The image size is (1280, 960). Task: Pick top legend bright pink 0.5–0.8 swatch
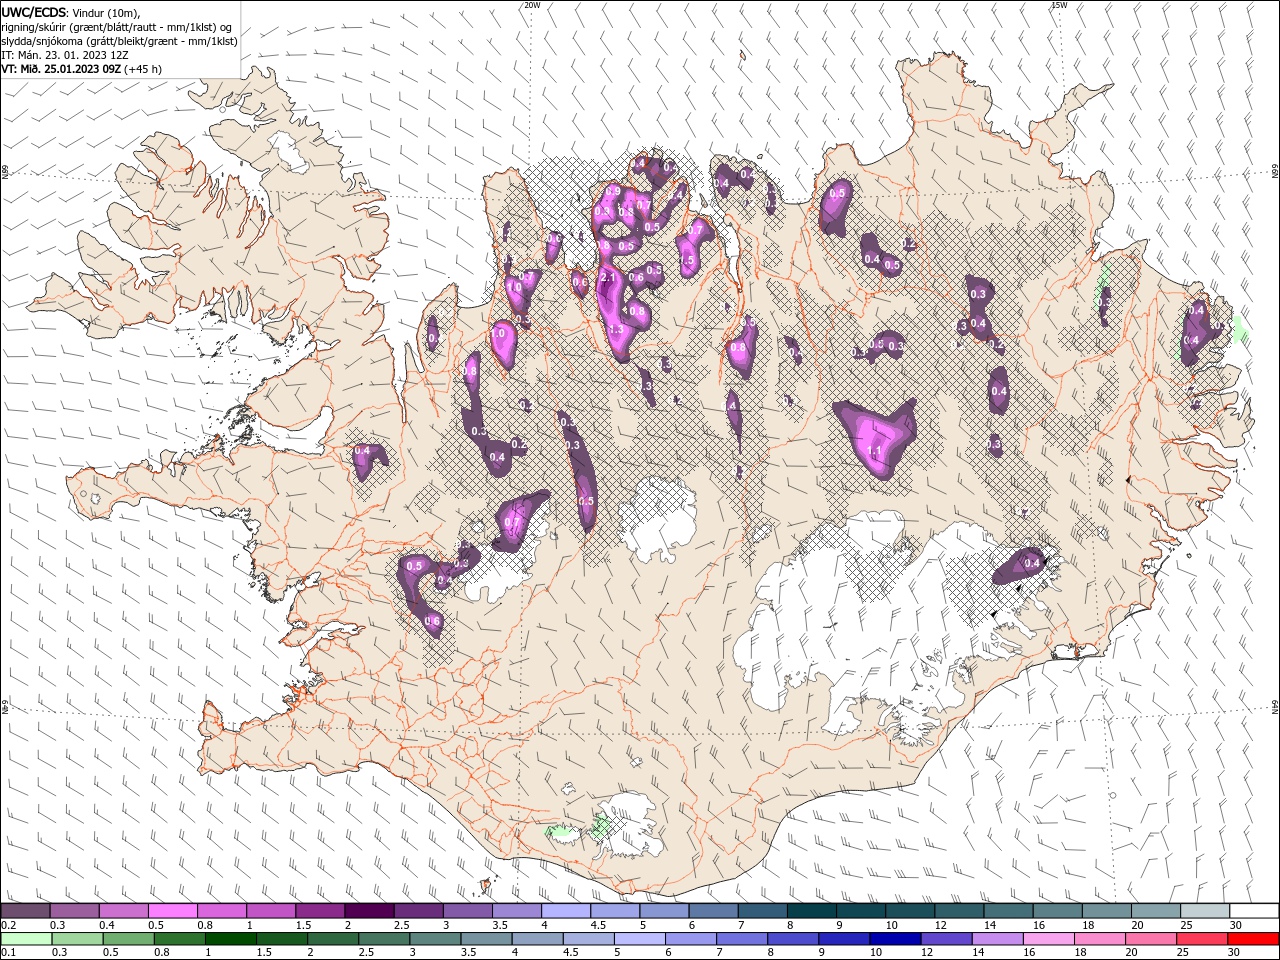[x=173, y=911]
